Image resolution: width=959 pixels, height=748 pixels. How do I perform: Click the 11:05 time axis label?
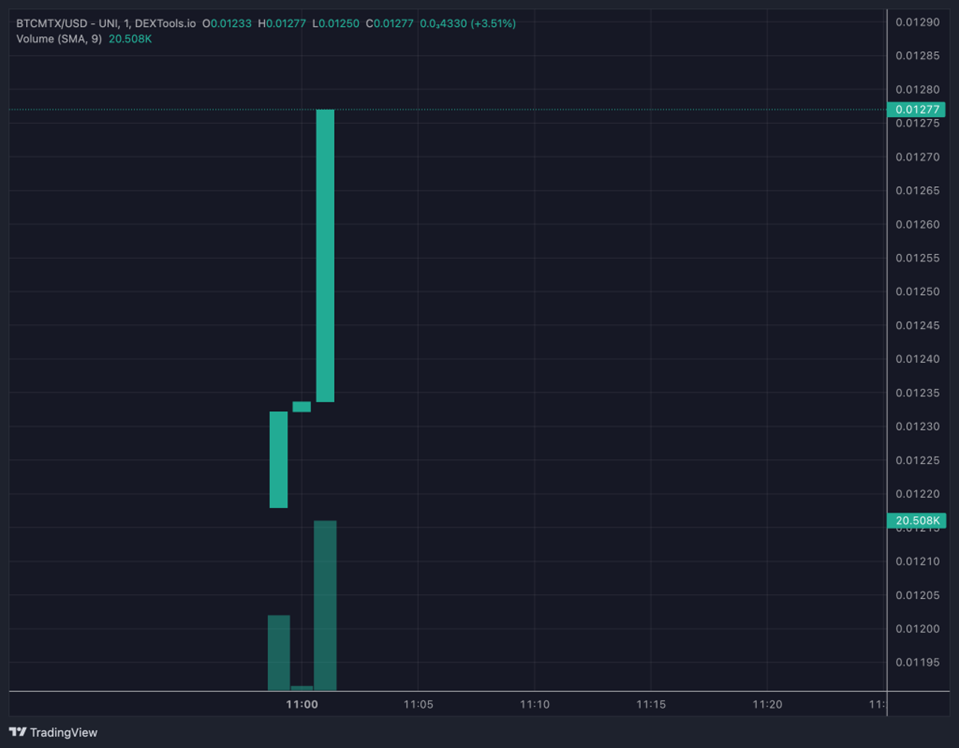(418, 705)
